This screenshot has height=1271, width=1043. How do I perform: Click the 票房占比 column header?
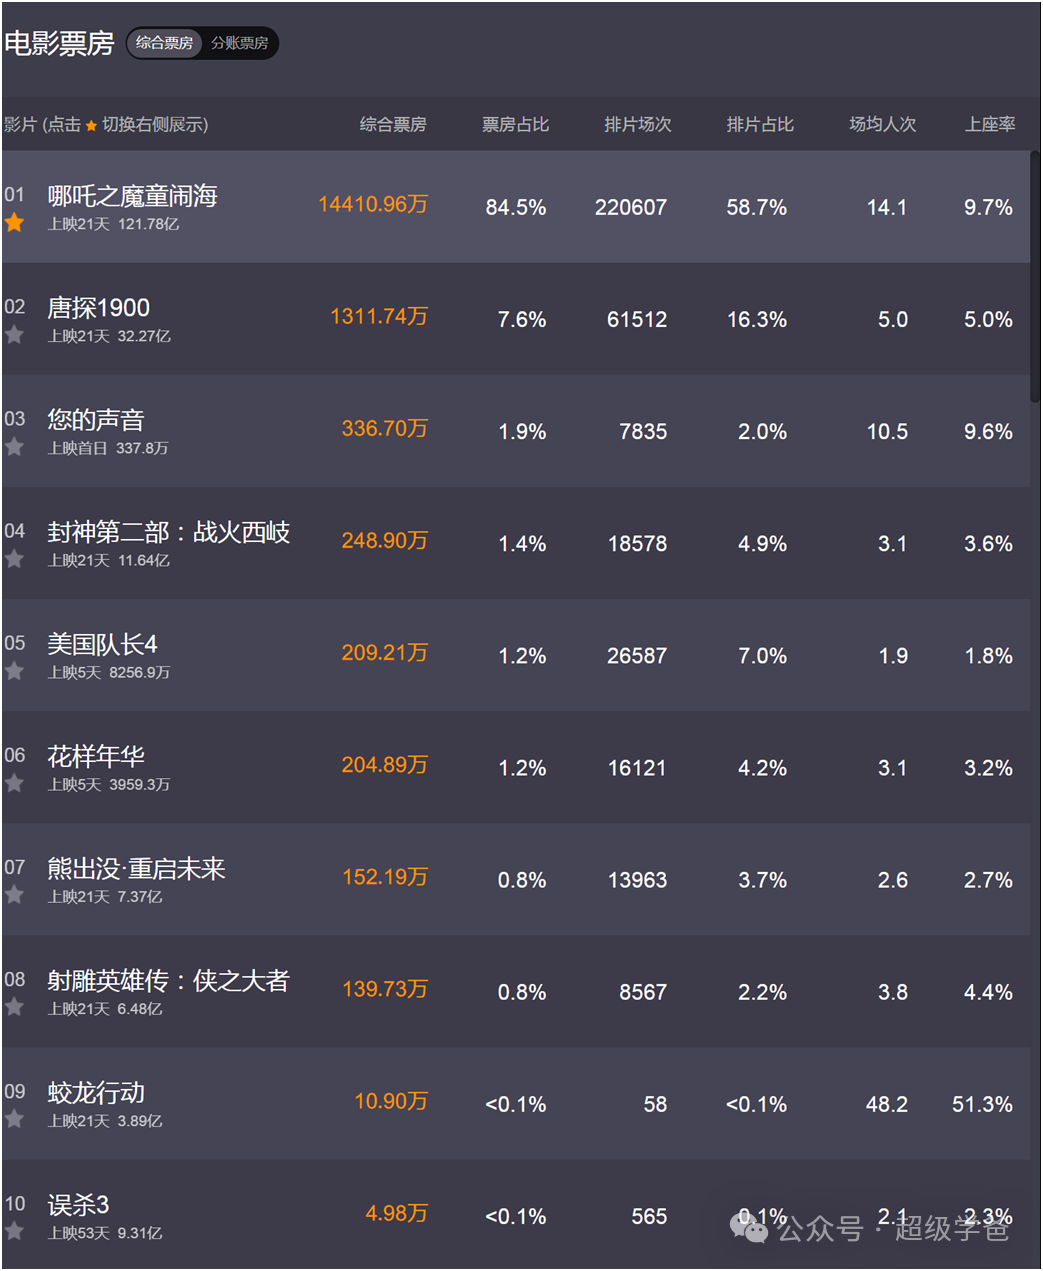(515, 124)
